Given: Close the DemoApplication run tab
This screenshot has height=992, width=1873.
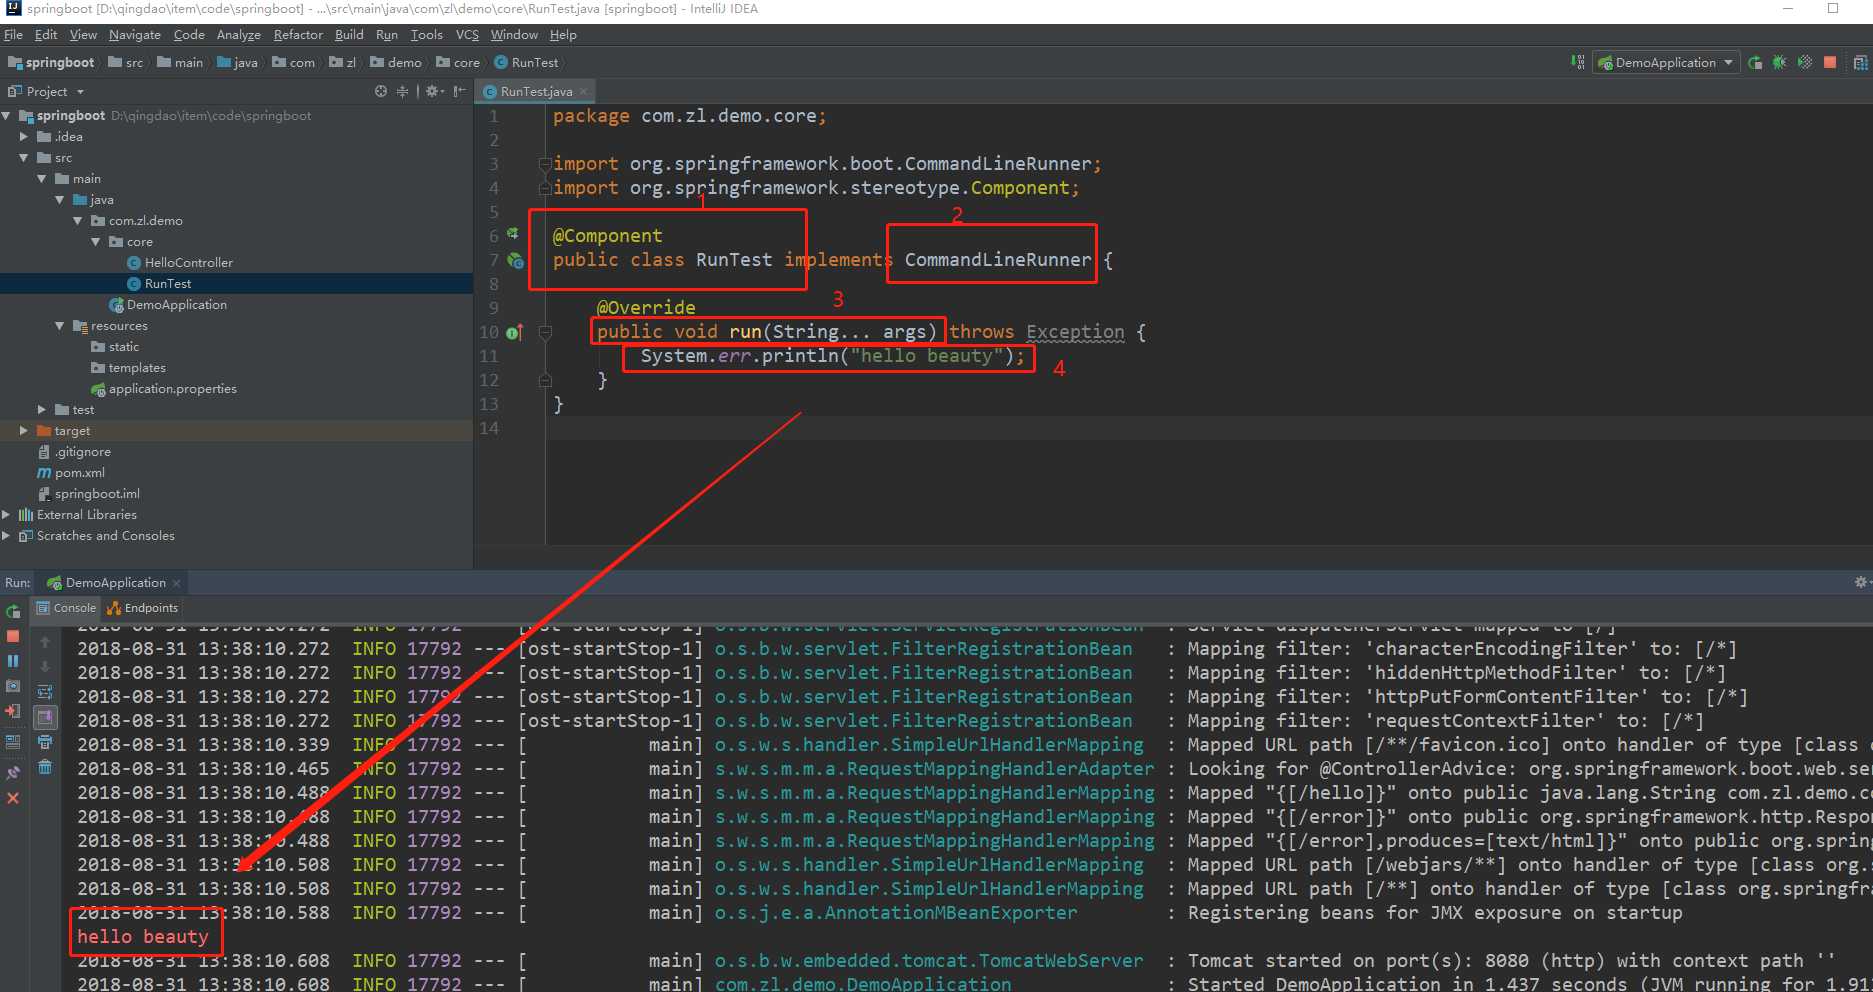Looking at the screenshot, I should tap(177, 583).
